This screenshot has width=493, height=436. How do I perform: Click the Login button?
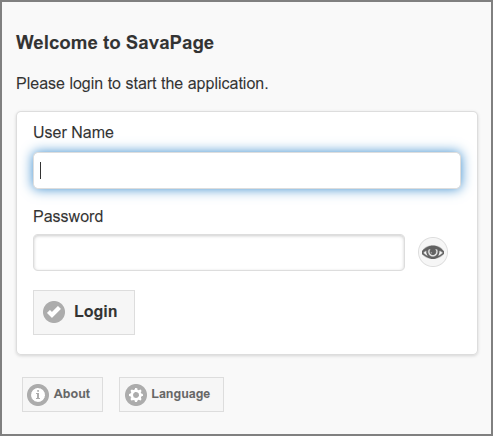[x=84, y=312]
